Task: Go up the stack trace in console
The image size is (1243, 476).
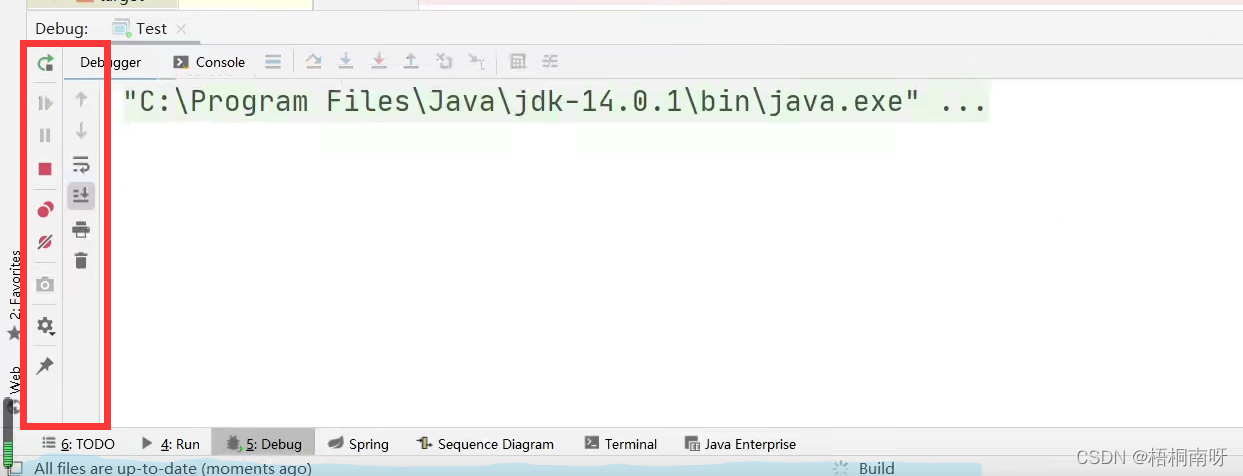Action: tap(81, 98)
